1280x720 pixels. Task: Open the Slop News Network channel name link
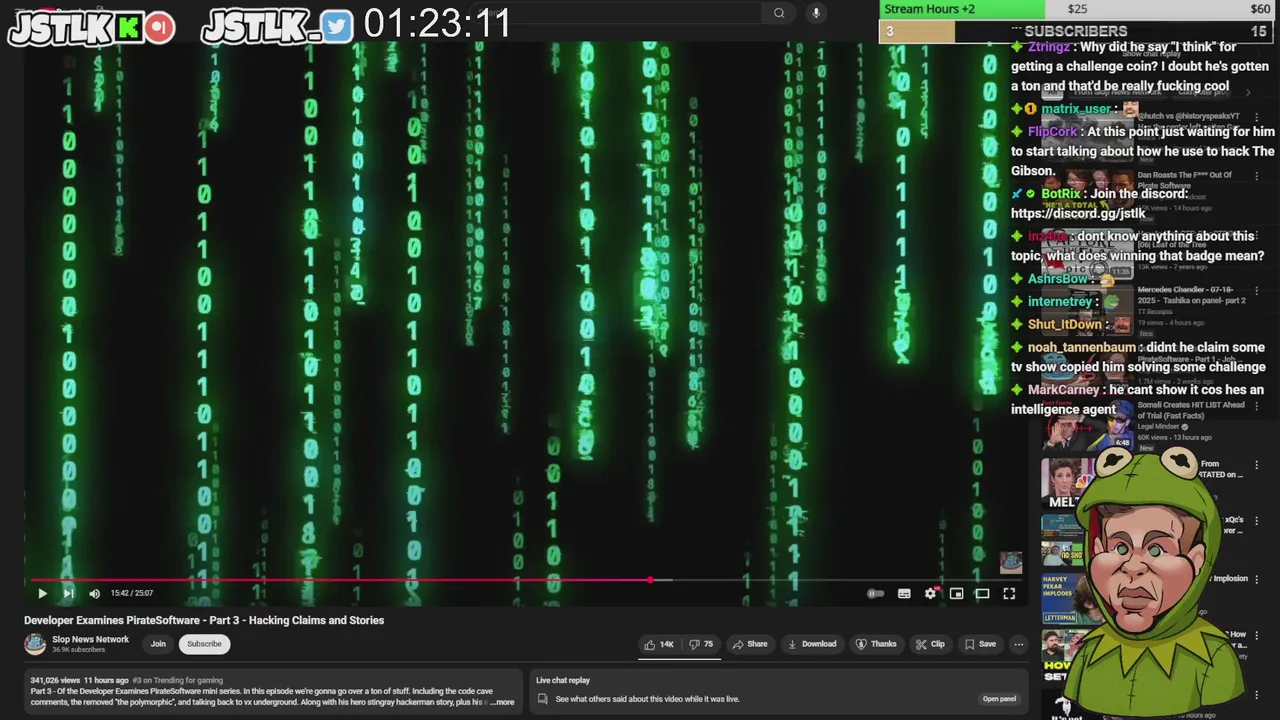(90, 639)
